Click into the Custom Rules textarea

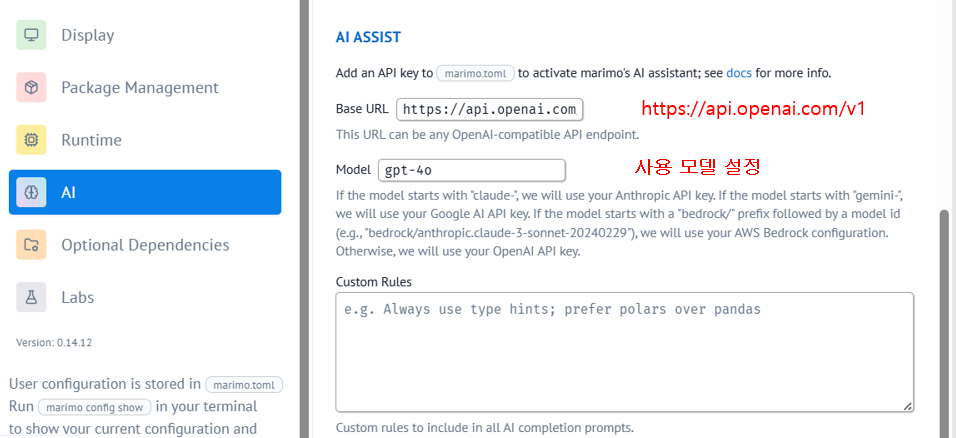624,353
